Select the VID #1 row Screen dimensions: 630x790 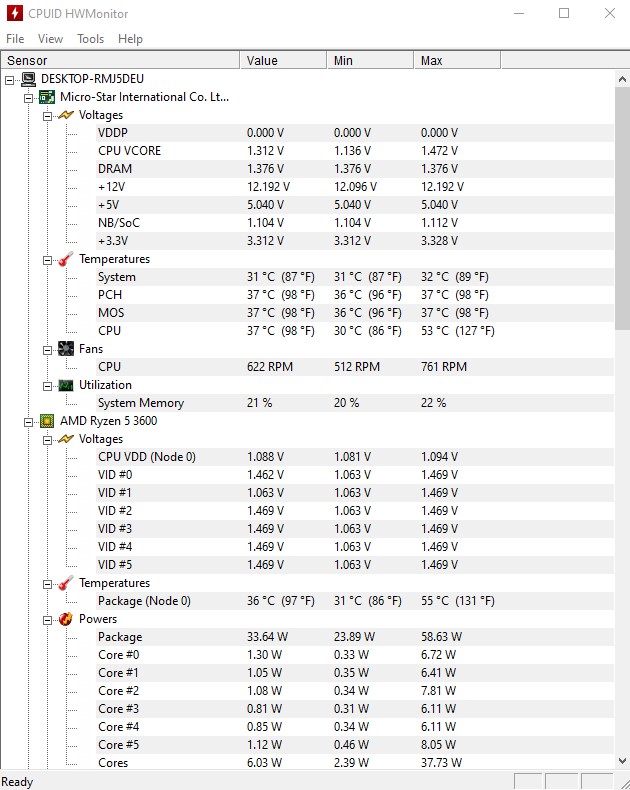tap(355, 493)
